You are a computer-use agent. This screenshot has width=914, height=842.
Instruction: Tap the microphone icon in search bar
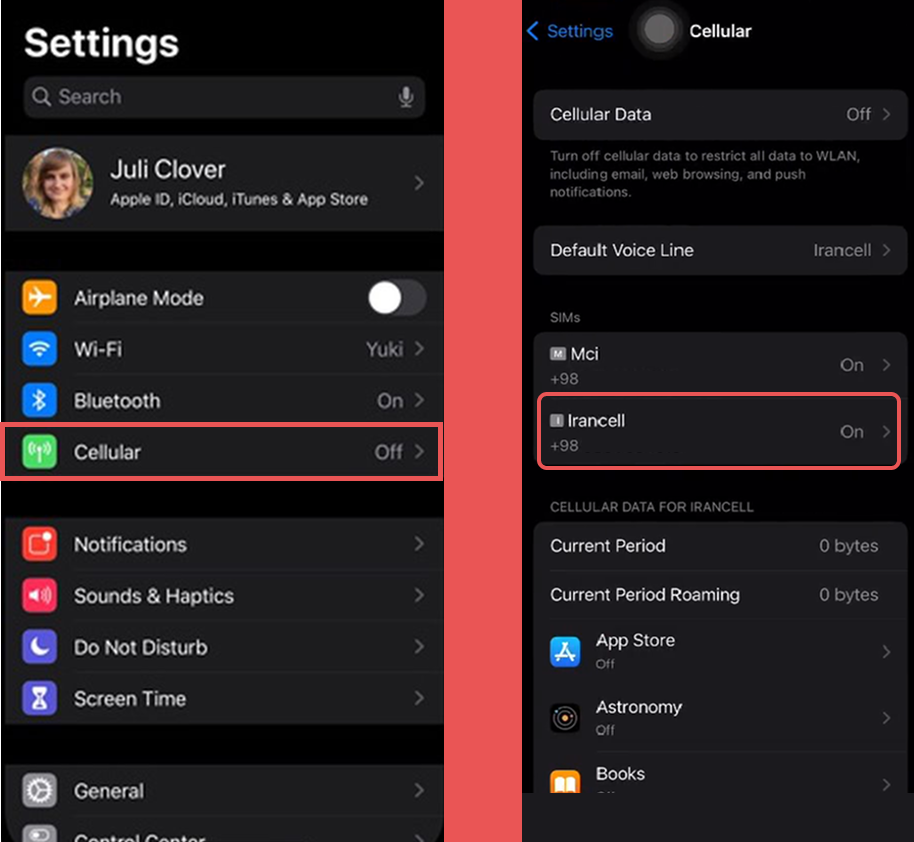click(406, 97)
